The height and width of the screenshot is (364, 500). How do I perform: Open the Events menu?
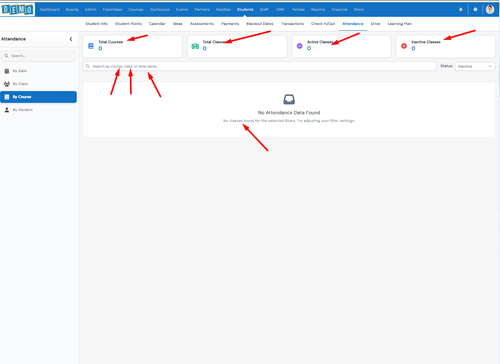point(182,9)
